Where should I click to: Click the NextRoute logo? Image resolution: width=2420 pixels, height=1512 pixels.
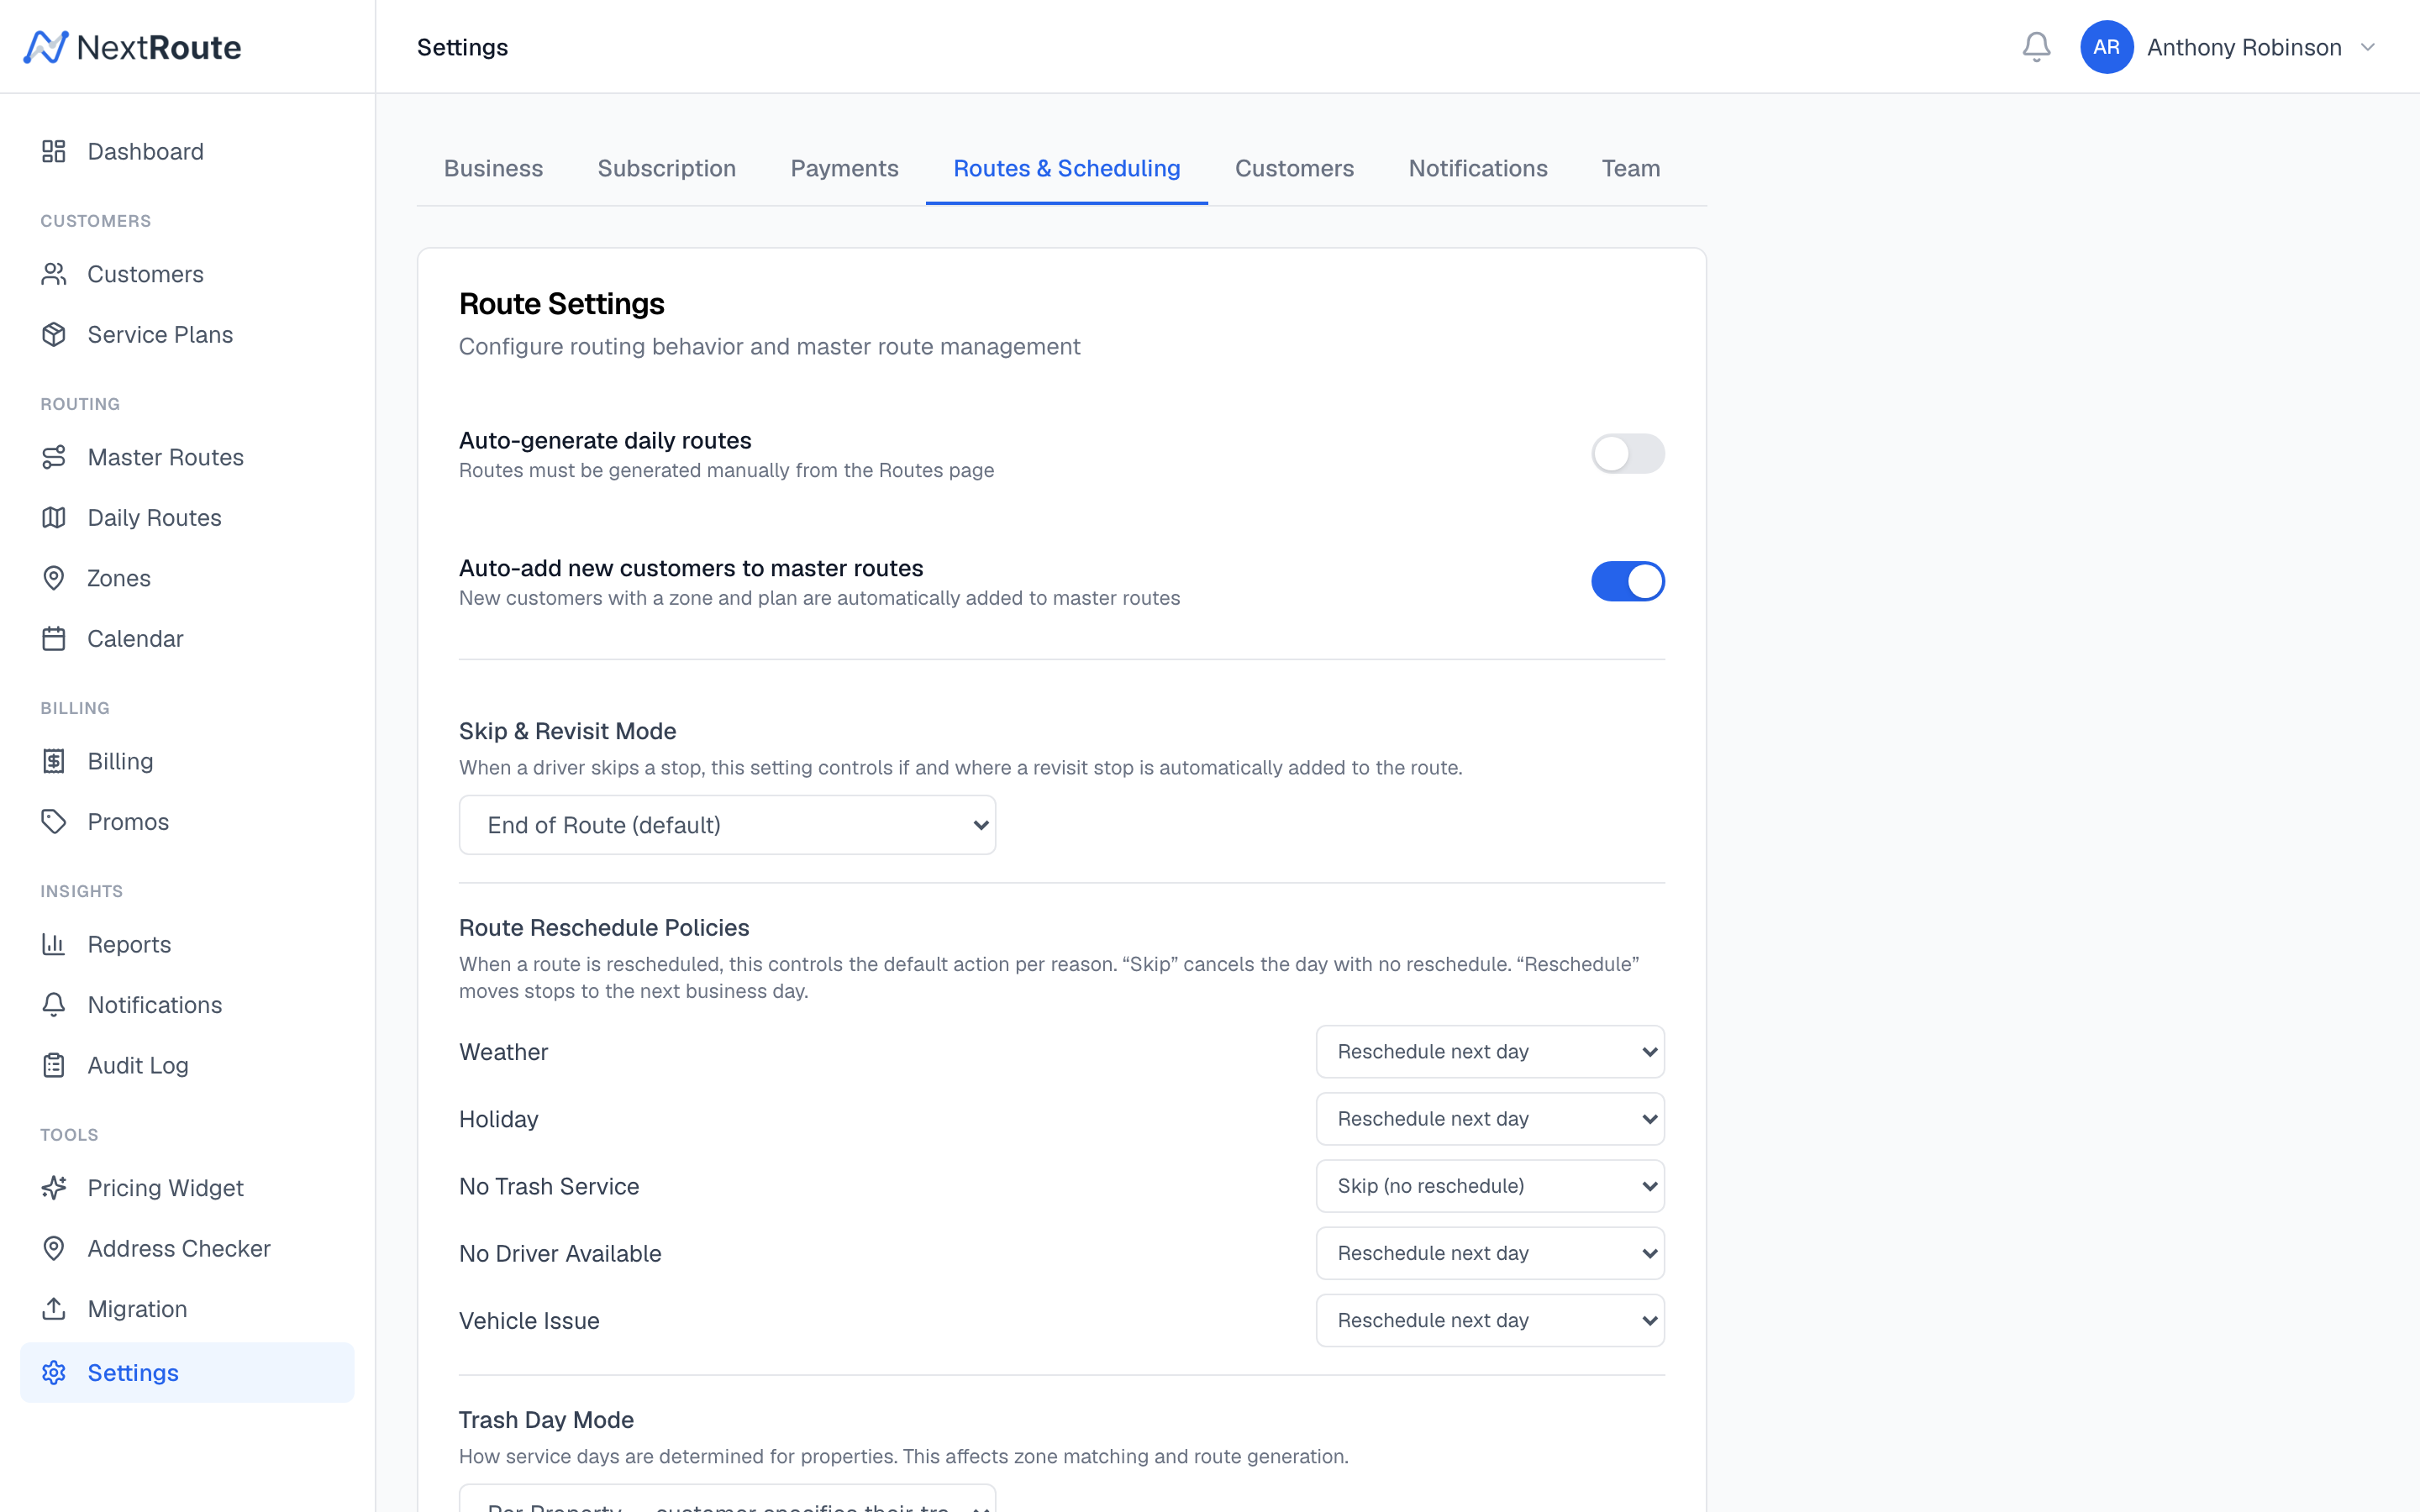131,46
